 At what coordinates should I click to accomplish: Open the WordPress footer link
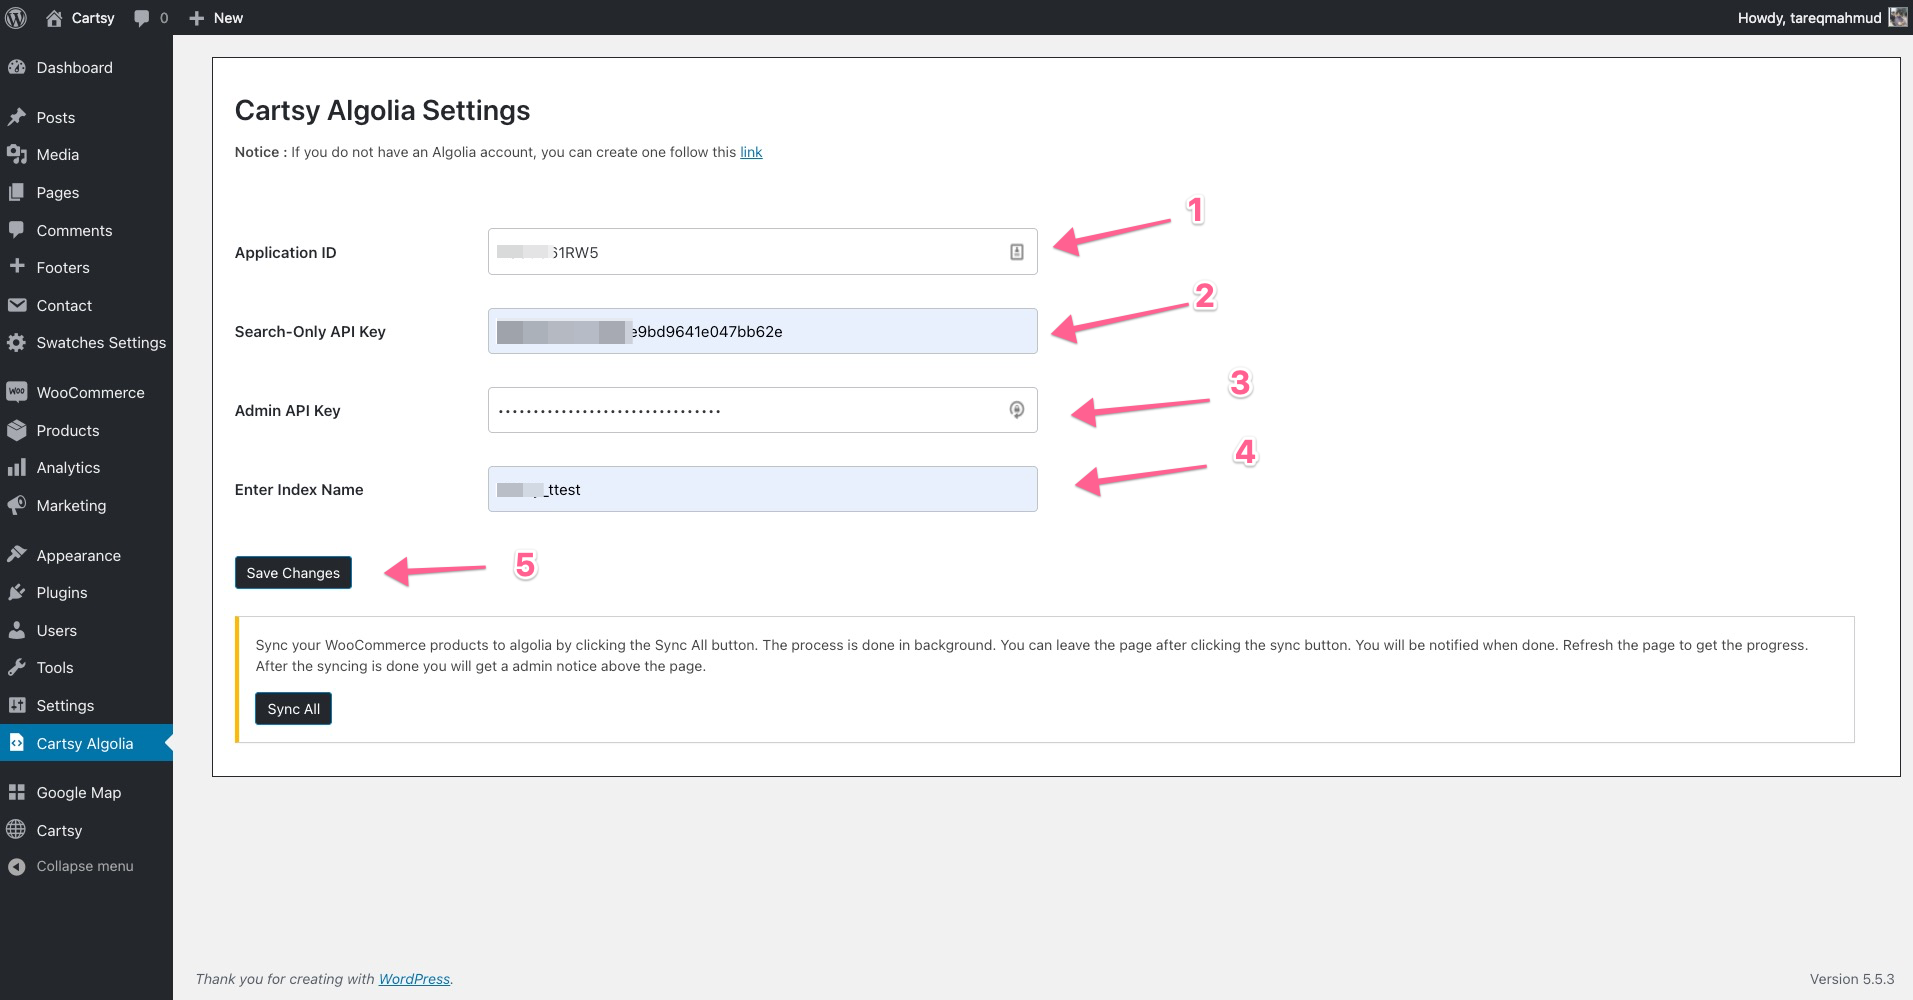(414, 979)
